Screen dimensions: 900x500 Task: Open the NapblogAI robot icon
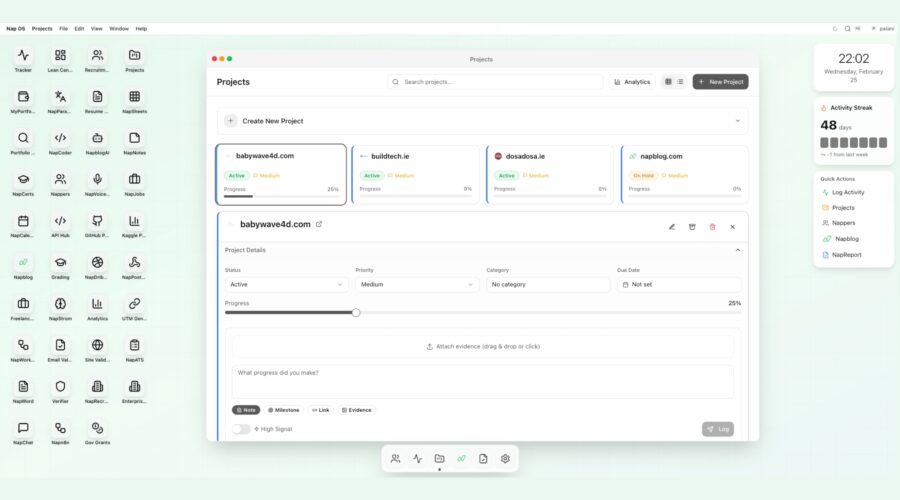[x=98, y=138]
